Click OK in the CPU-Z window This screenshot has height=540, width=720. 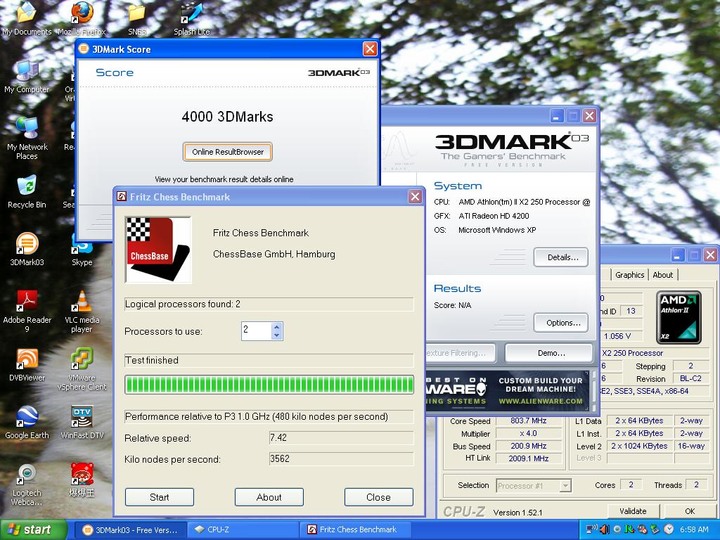tap(690, 511)
